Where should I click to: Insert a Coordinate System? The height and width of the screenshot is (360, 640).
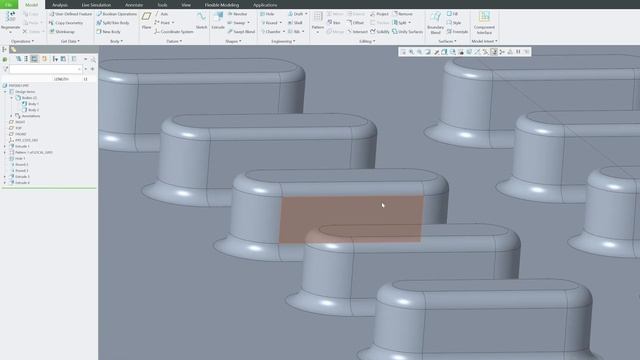[173, 31]
